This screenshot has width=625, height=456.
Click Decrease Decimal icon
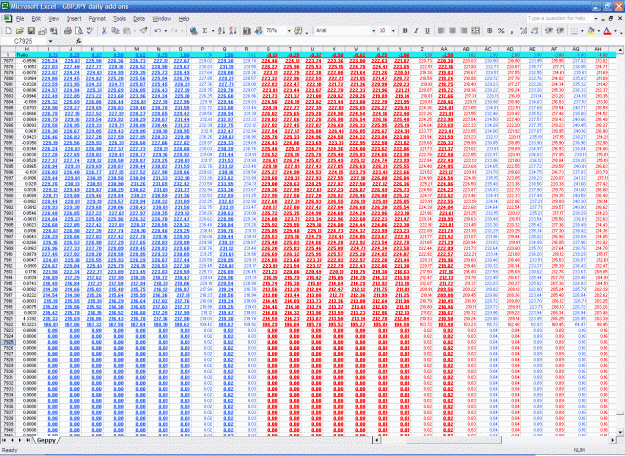(535, 31)
